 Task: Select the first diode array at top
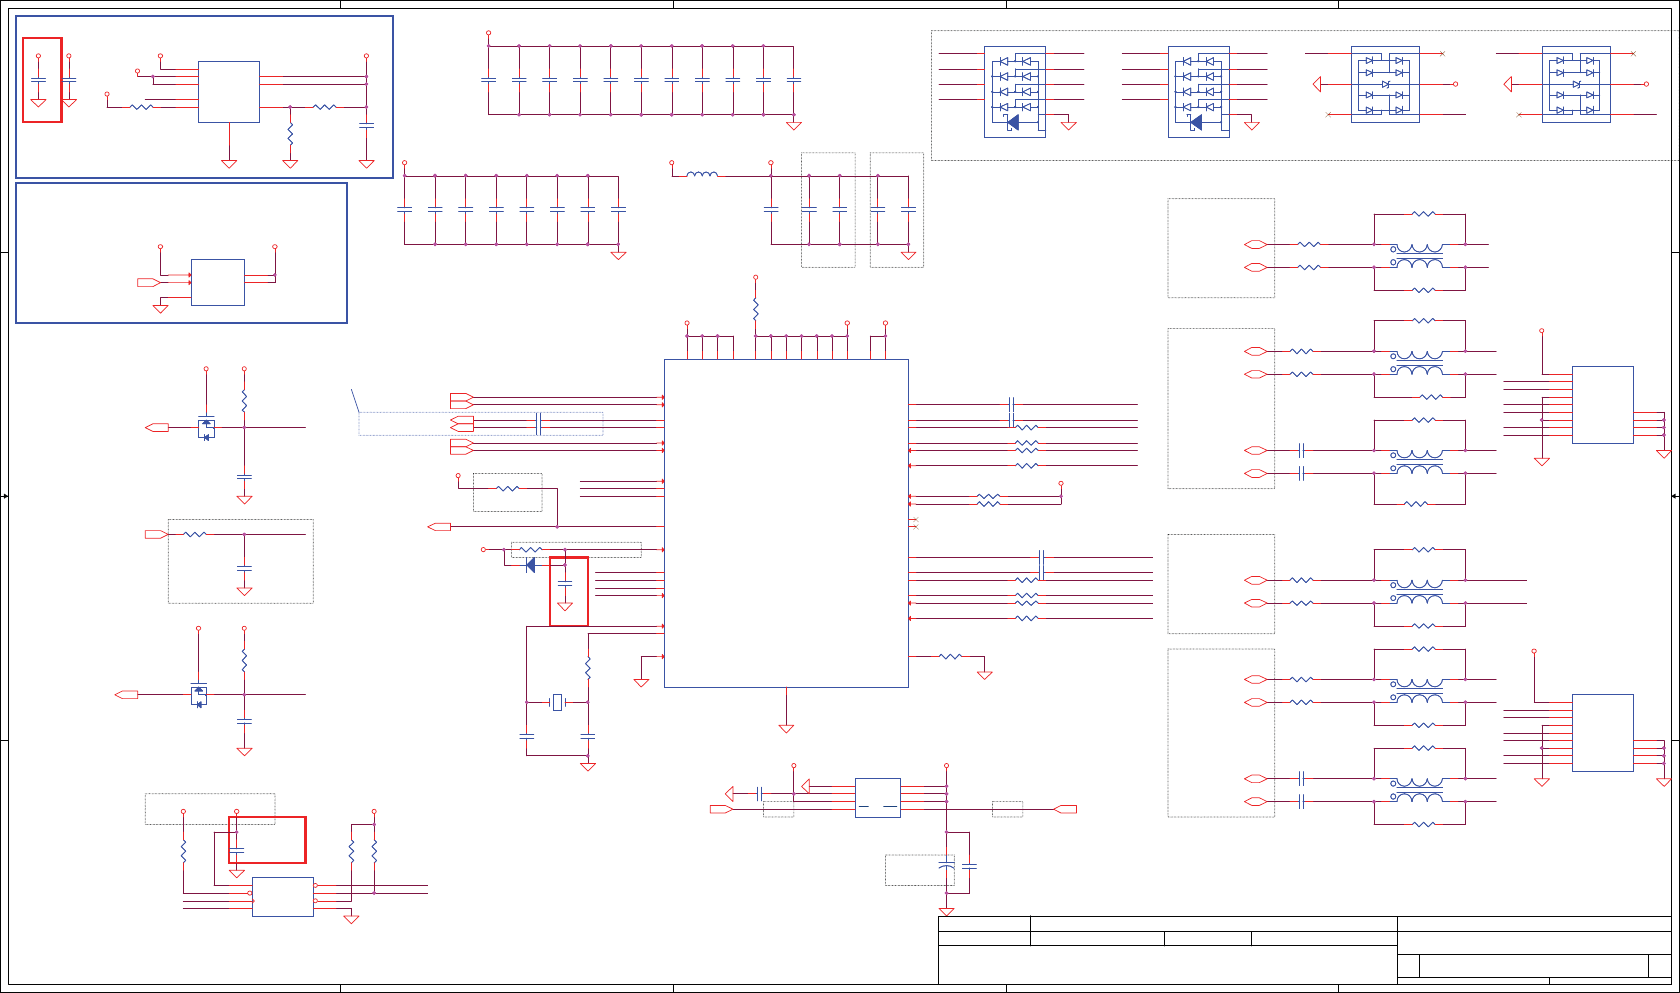pos(1015,91)
